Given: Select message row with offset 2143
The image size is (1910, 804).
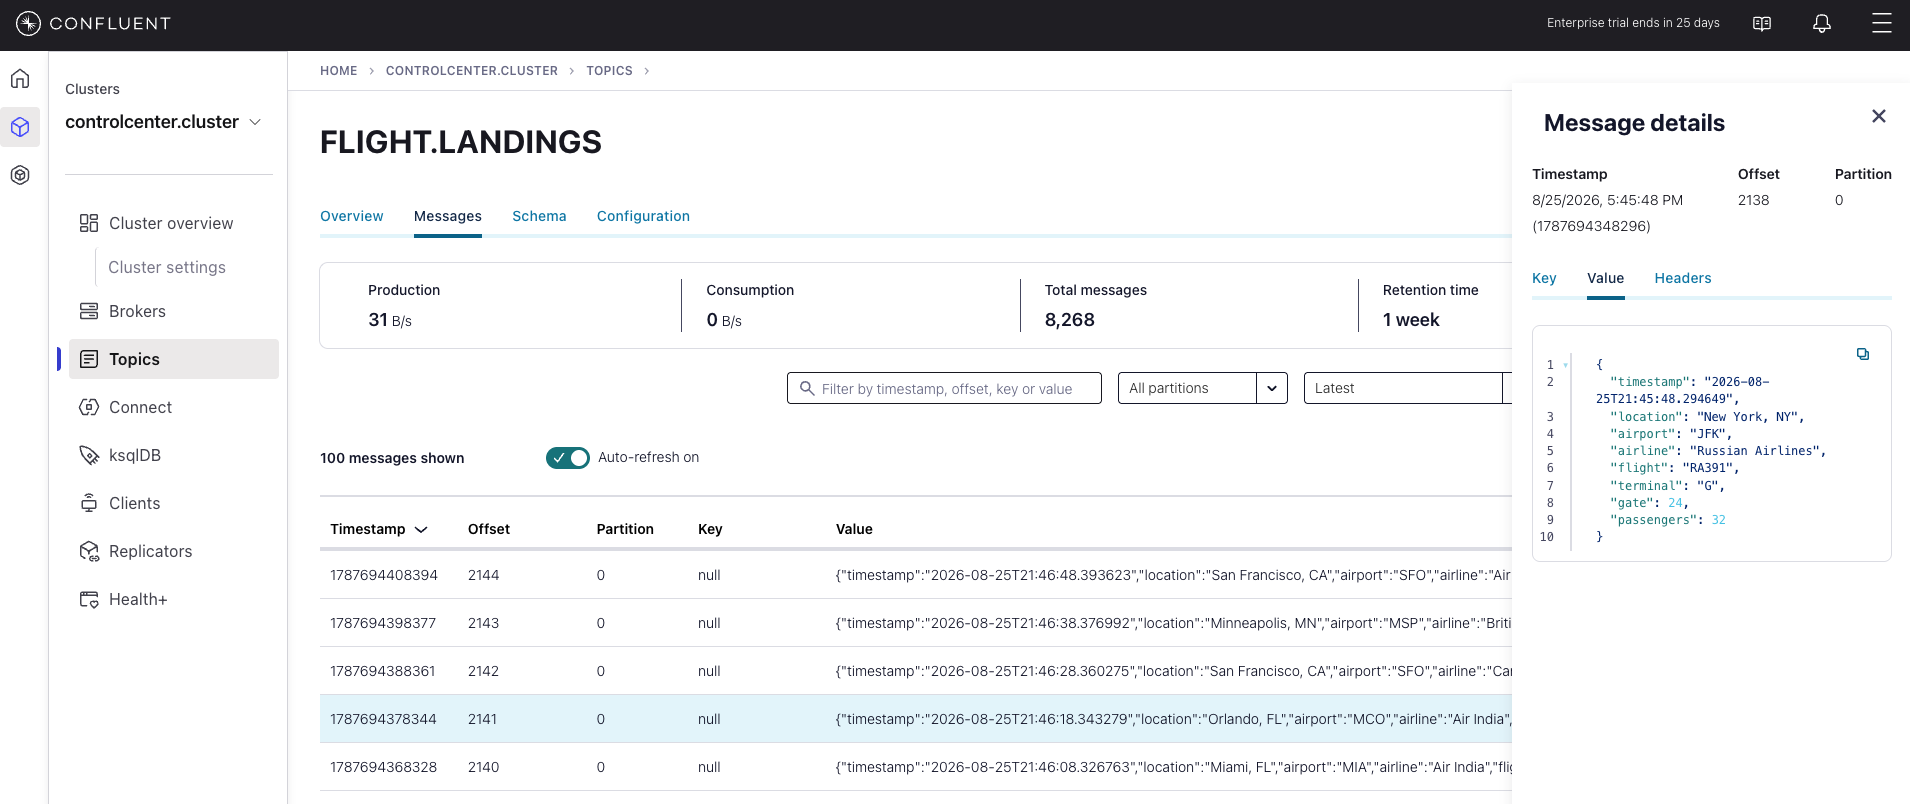Looking at the screenshot, I should [x=916, y=623].
